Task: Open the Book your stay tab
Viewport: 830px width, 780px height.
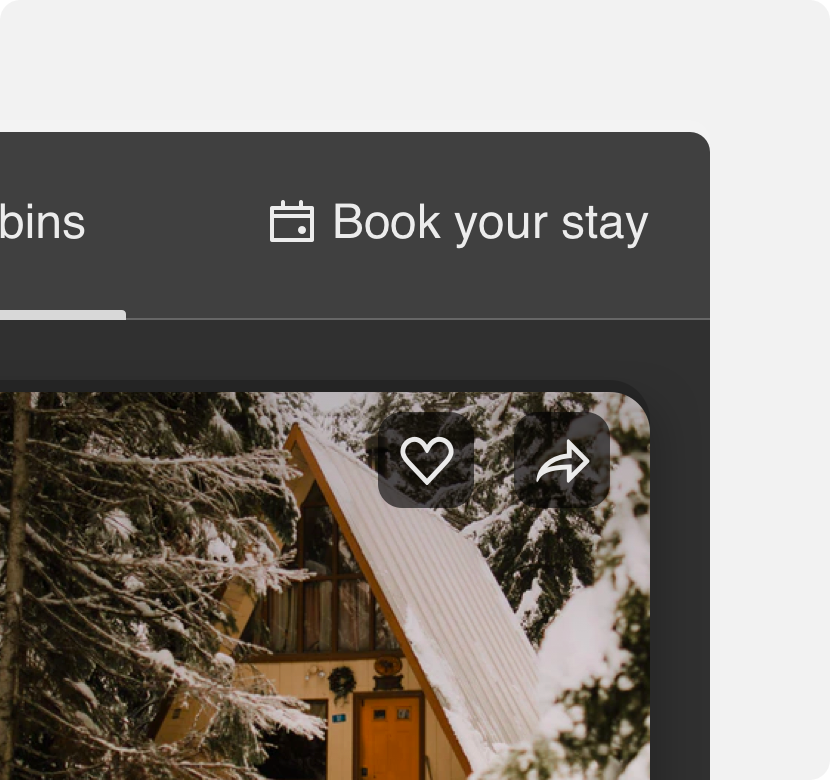Action: (x=459, y=222)
